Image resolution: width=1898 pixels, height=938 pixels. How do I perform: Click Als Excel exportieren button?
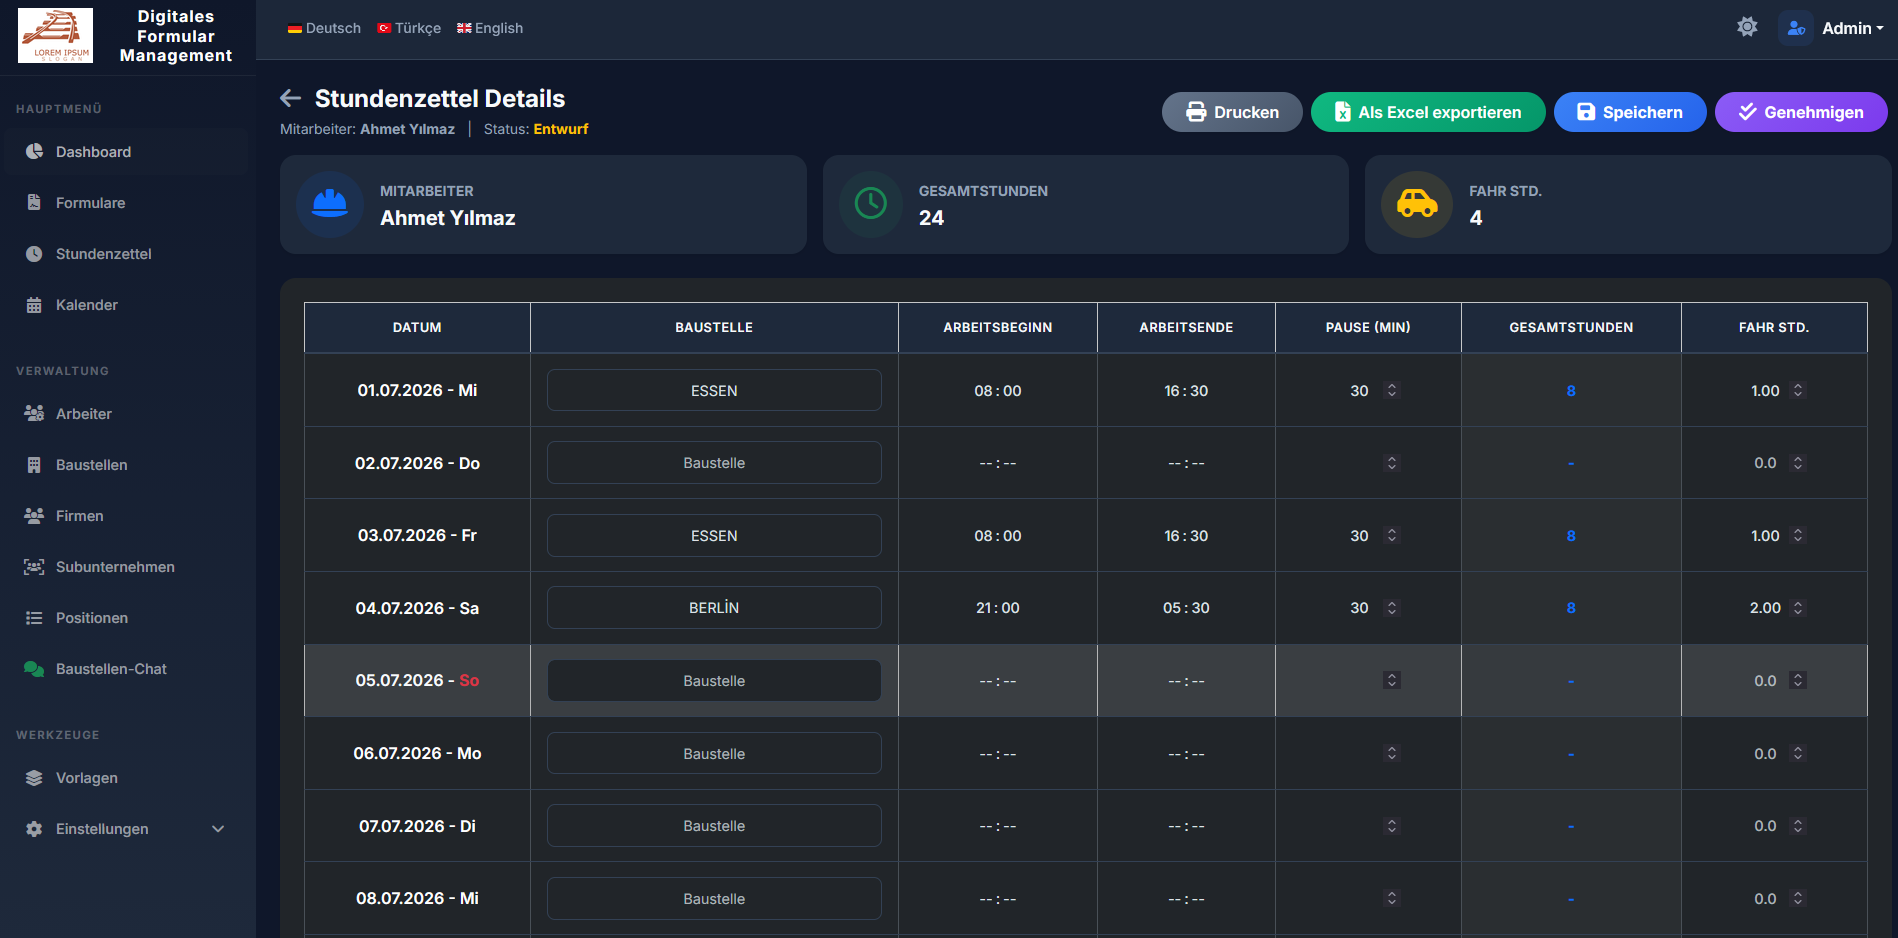(1428, 112)
